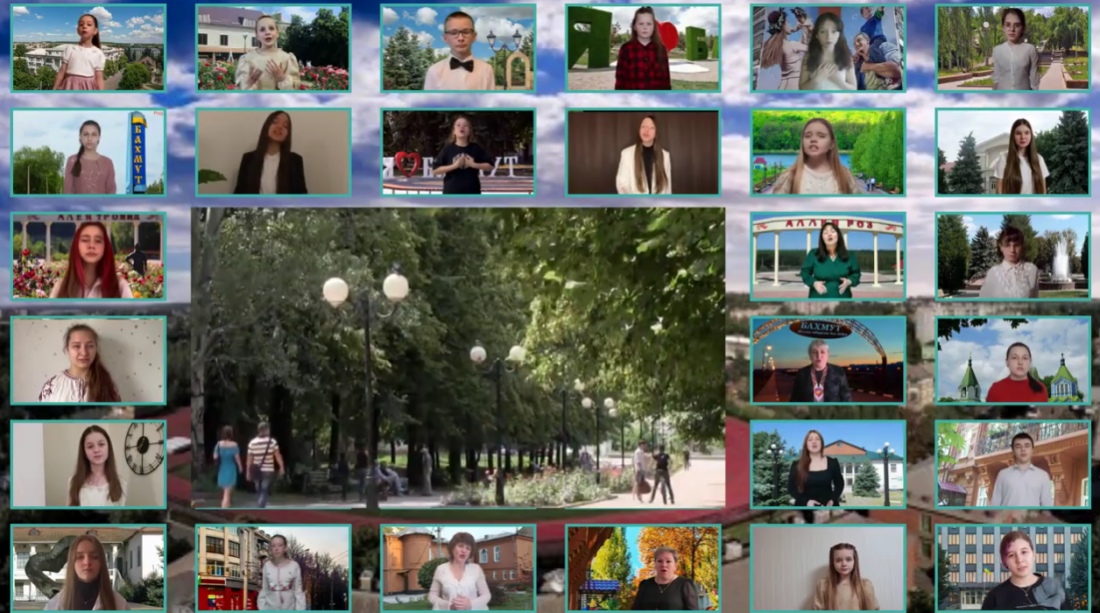Select the girl in white jacket, dark curtain tile
The height and width of the screenshot is (613, 1100).
pos(643,152)
